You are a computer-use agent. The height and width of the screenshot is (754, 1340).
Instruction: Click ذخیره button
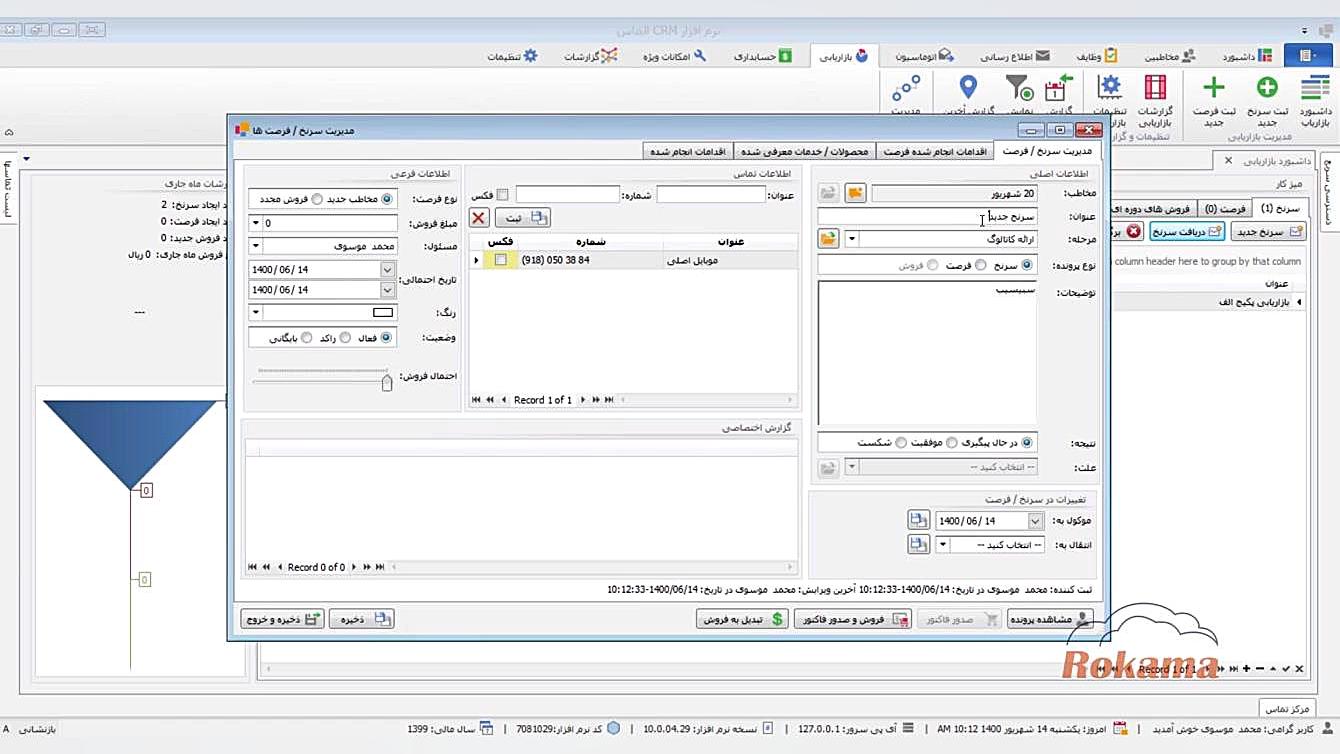[x=362, y=619]
